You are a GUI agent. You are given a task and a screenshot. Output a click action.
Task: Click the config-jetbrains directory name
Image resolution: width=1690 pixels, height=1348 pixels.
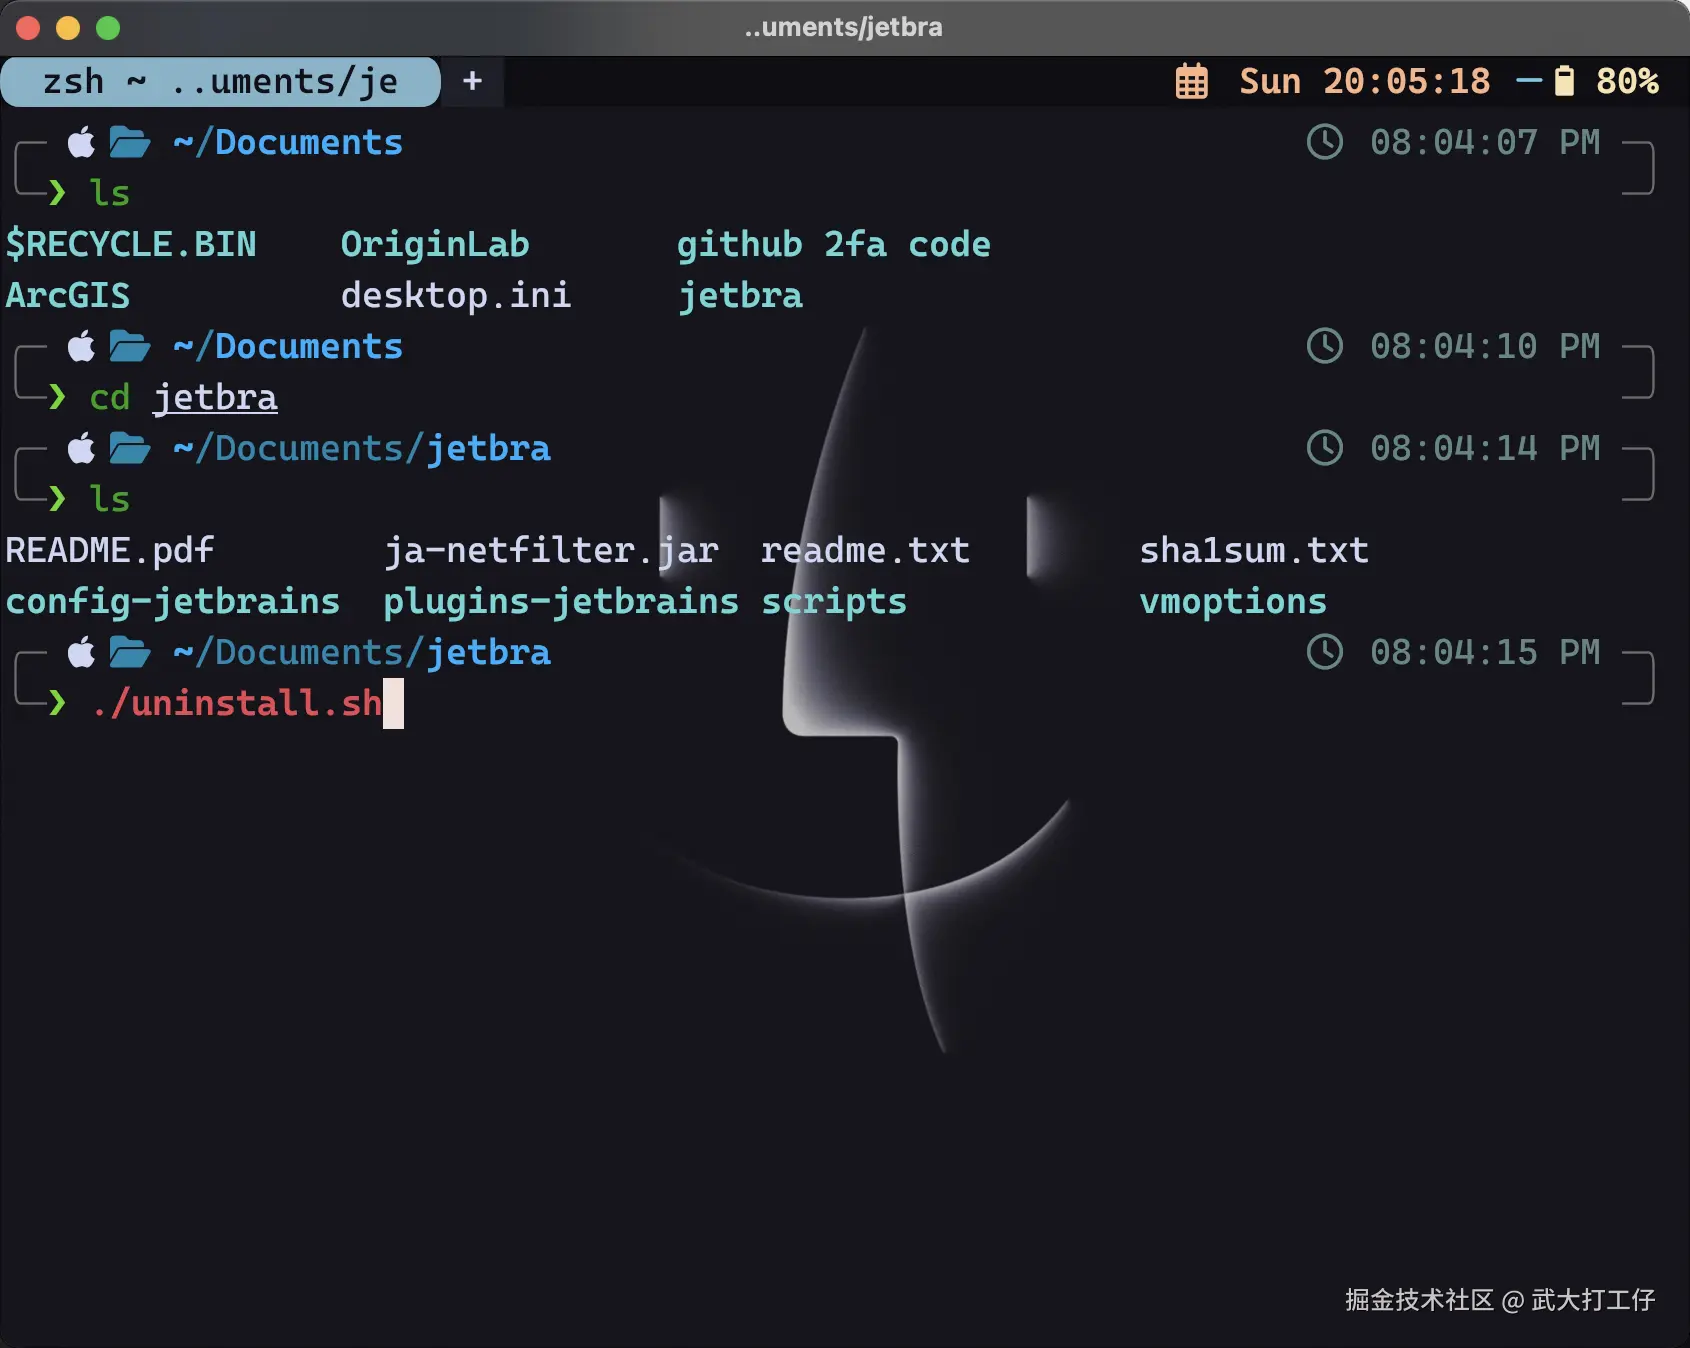173,602
